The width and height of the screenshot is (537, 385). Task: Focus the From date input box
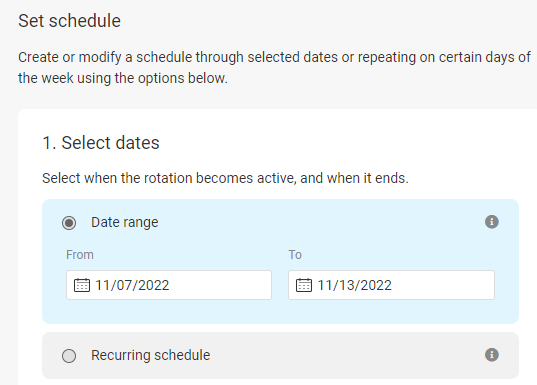[x=169, y=285]
